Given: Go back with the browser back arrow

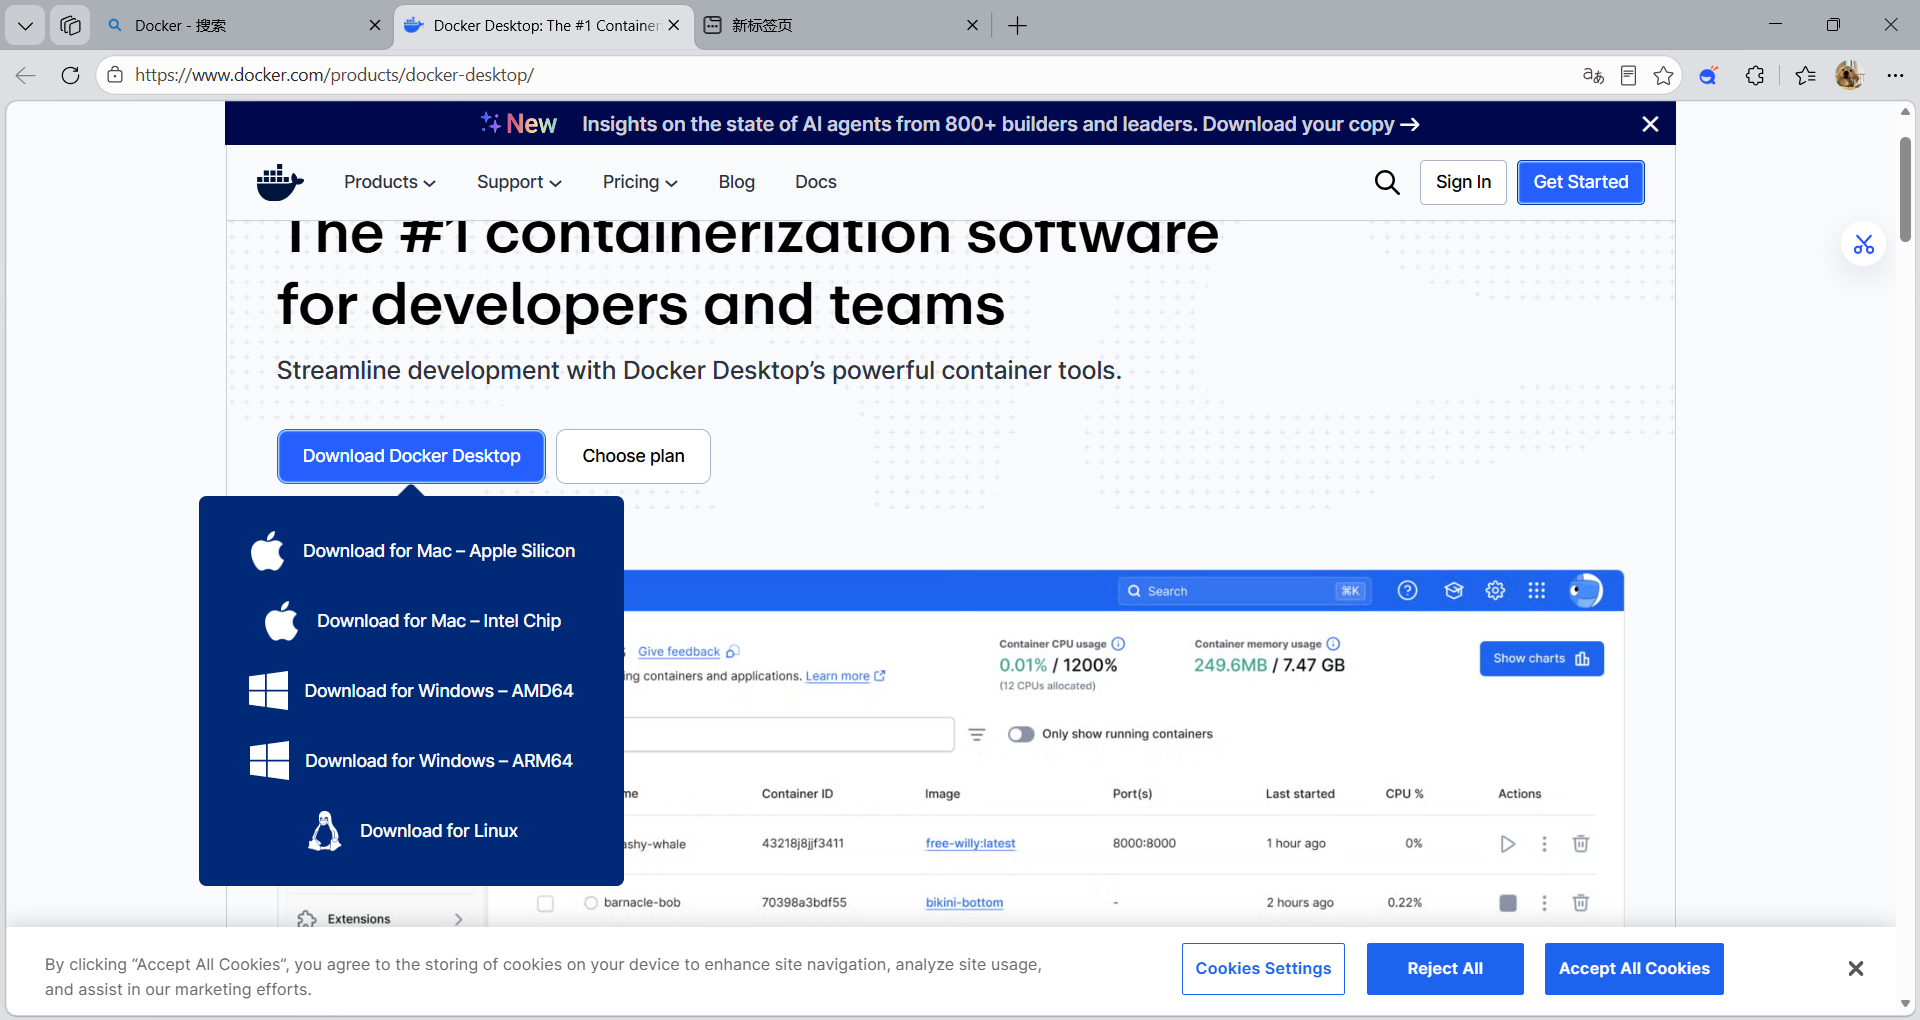Looking at the screenshot, I should click(x=26, y=75).
